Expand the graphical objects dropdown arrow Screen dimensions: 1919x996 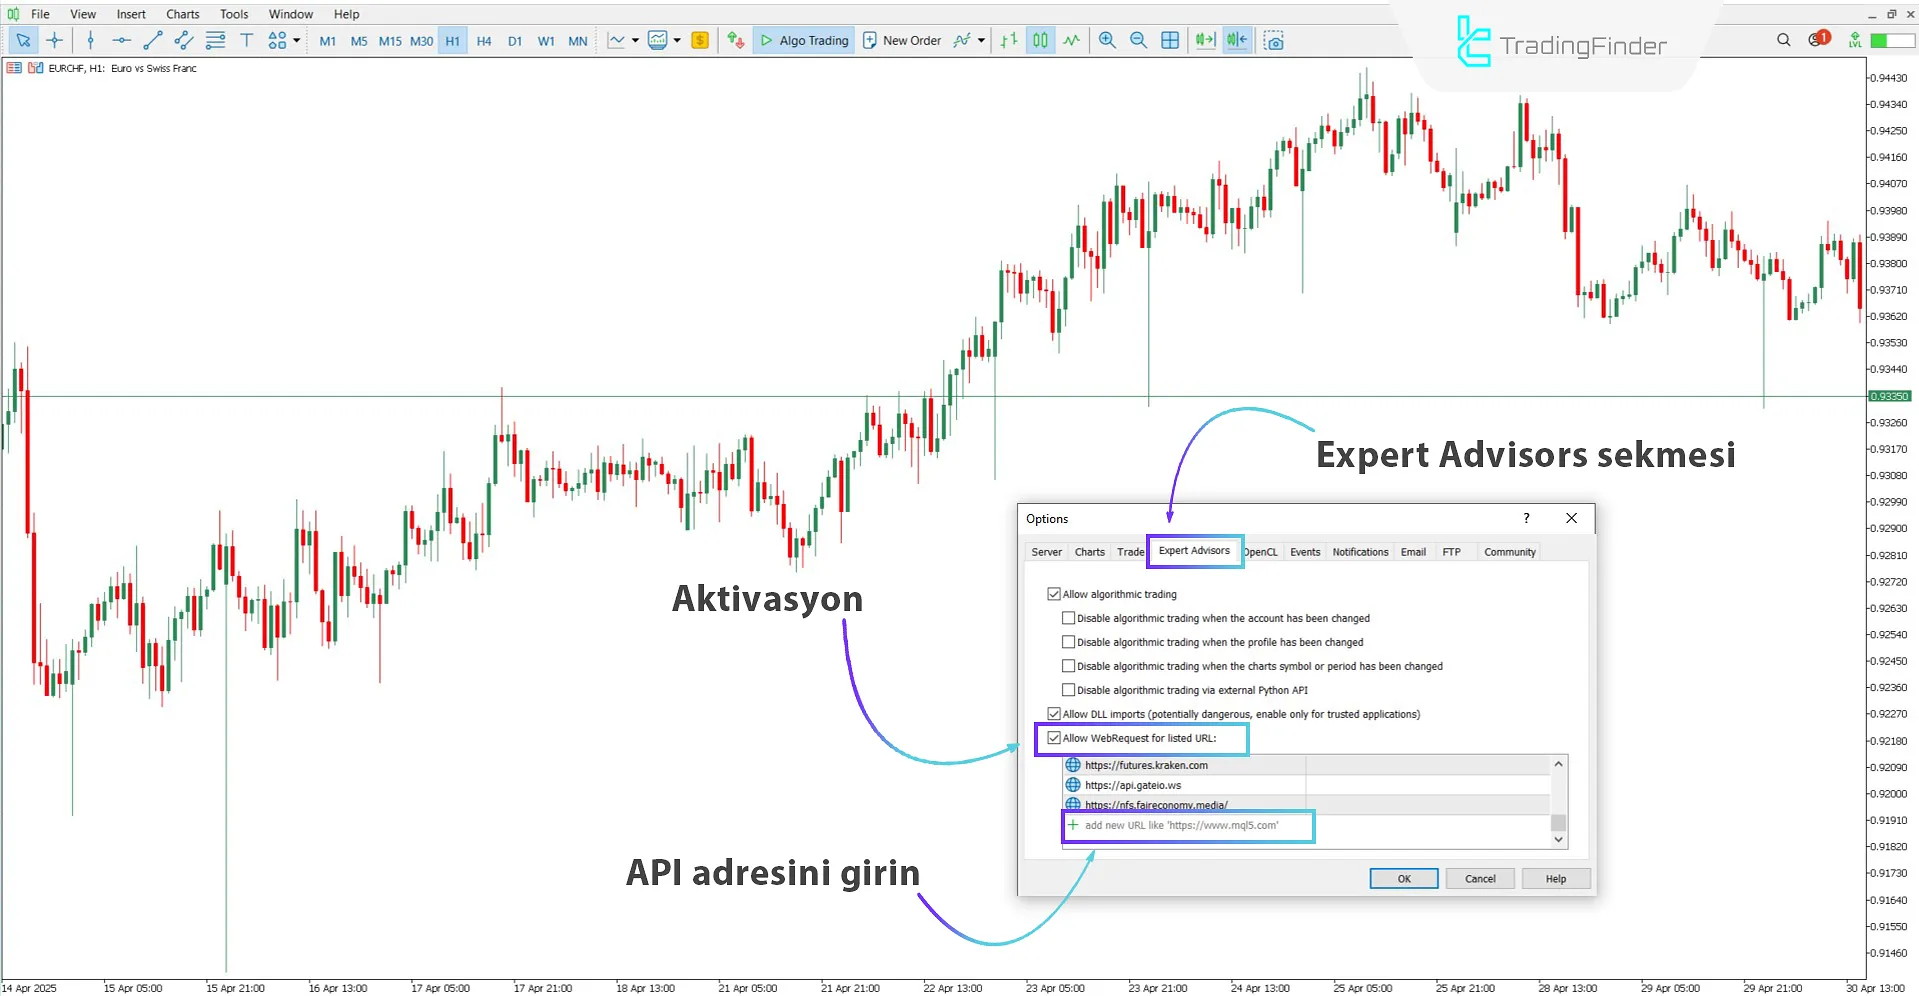click(x=296, y=40)
